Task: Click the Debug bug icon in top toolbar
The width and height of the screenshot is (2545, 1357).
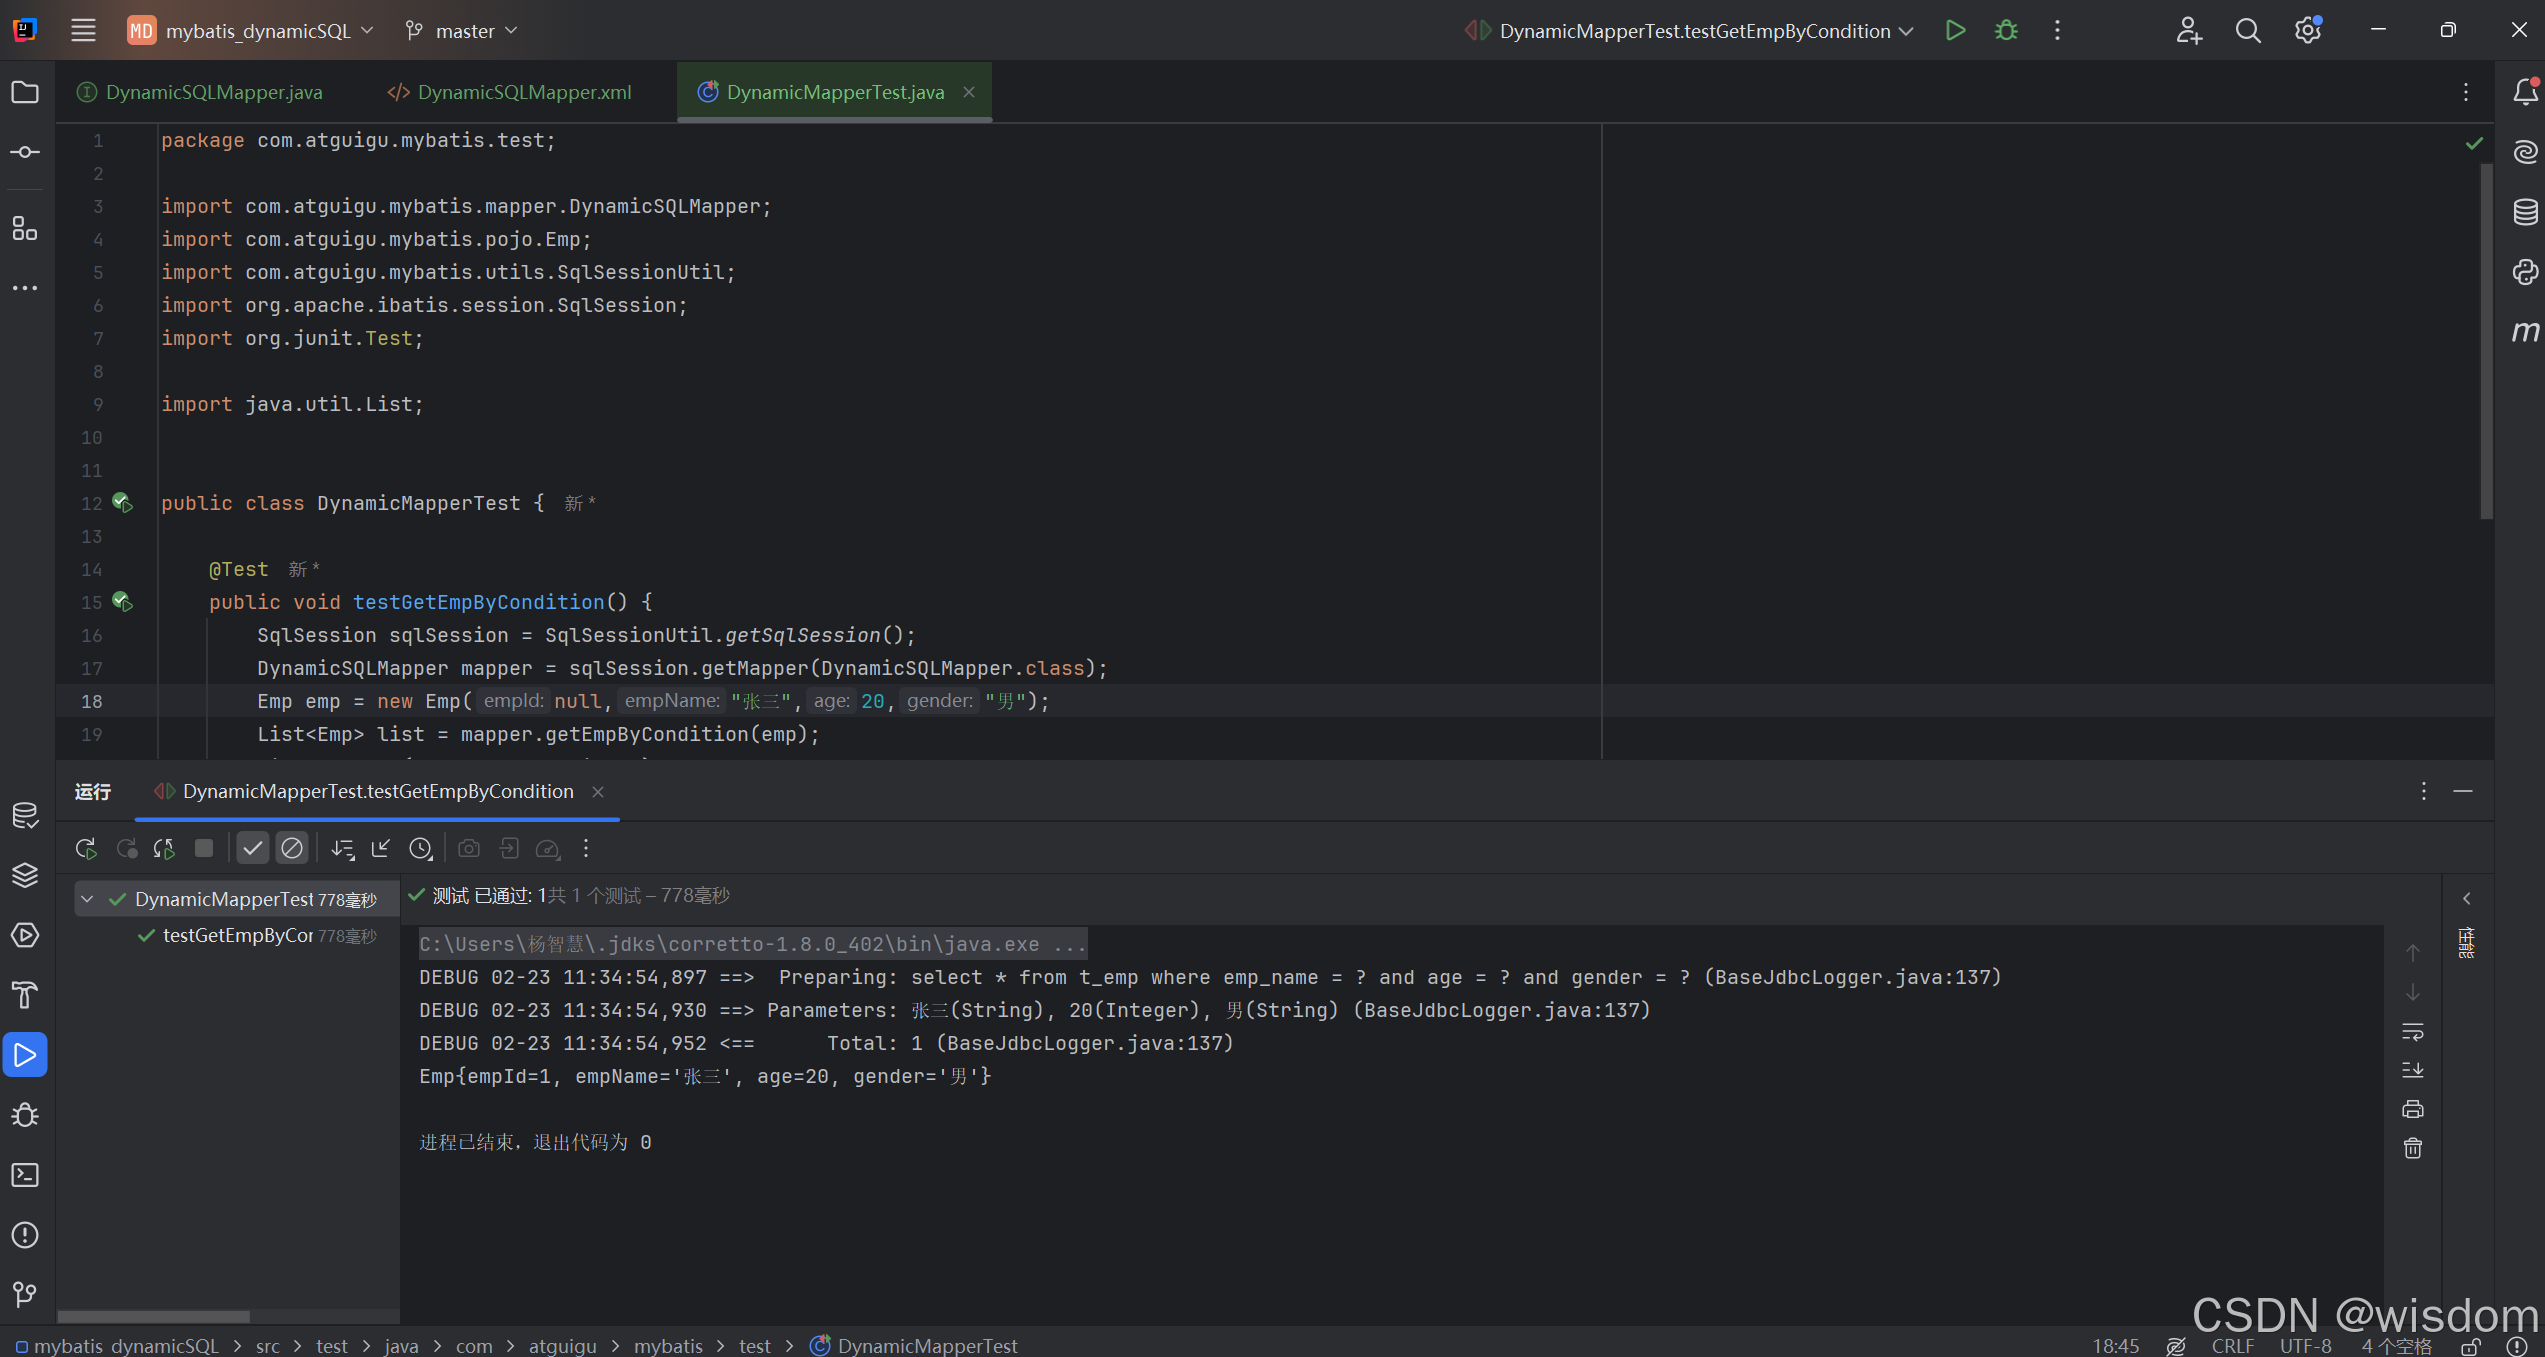Action: coord(2006,31)
